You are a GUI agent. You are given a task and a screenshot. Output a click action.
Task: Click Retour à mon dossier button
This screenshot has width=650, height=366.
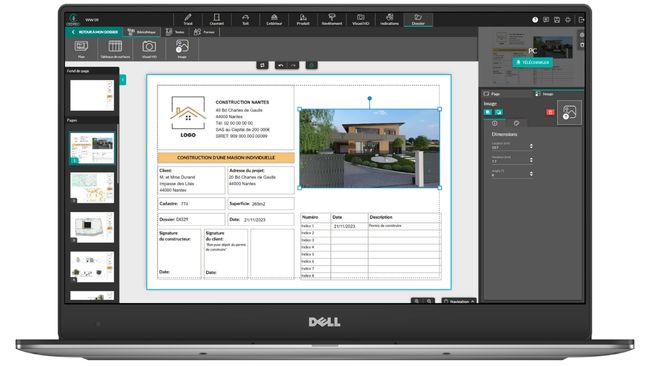tap(95, 32)
